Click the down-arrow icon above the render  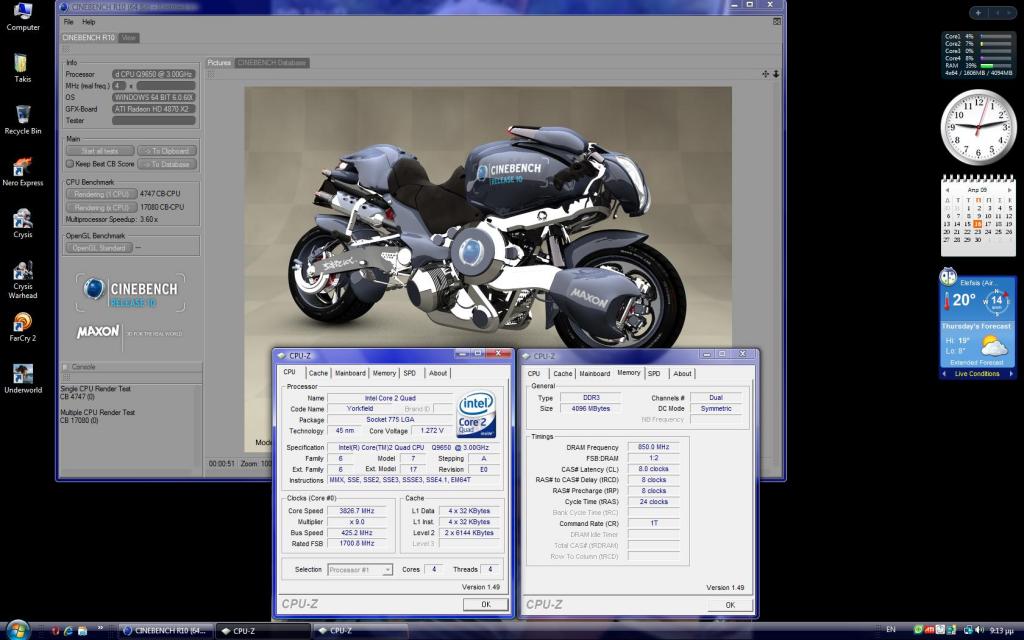click(776, 74)
